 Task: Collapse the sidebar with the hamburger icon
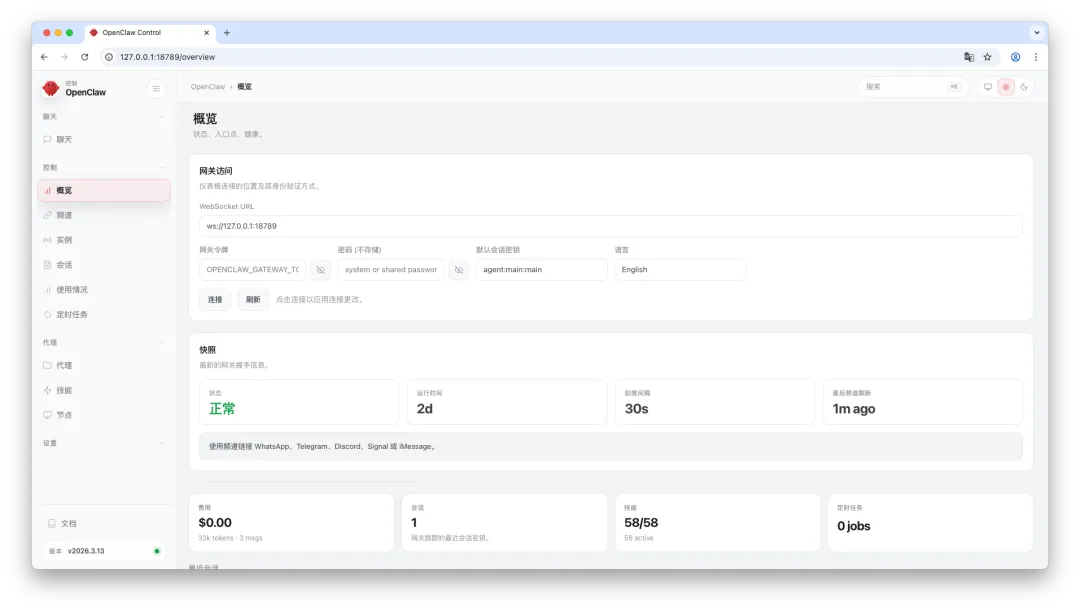coord(156,88)
